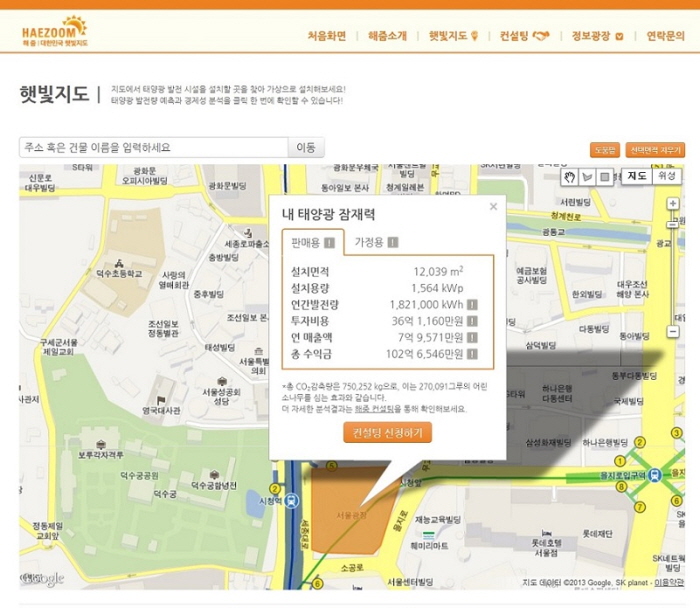Select the polygon drawing tool

coord(587,177)
